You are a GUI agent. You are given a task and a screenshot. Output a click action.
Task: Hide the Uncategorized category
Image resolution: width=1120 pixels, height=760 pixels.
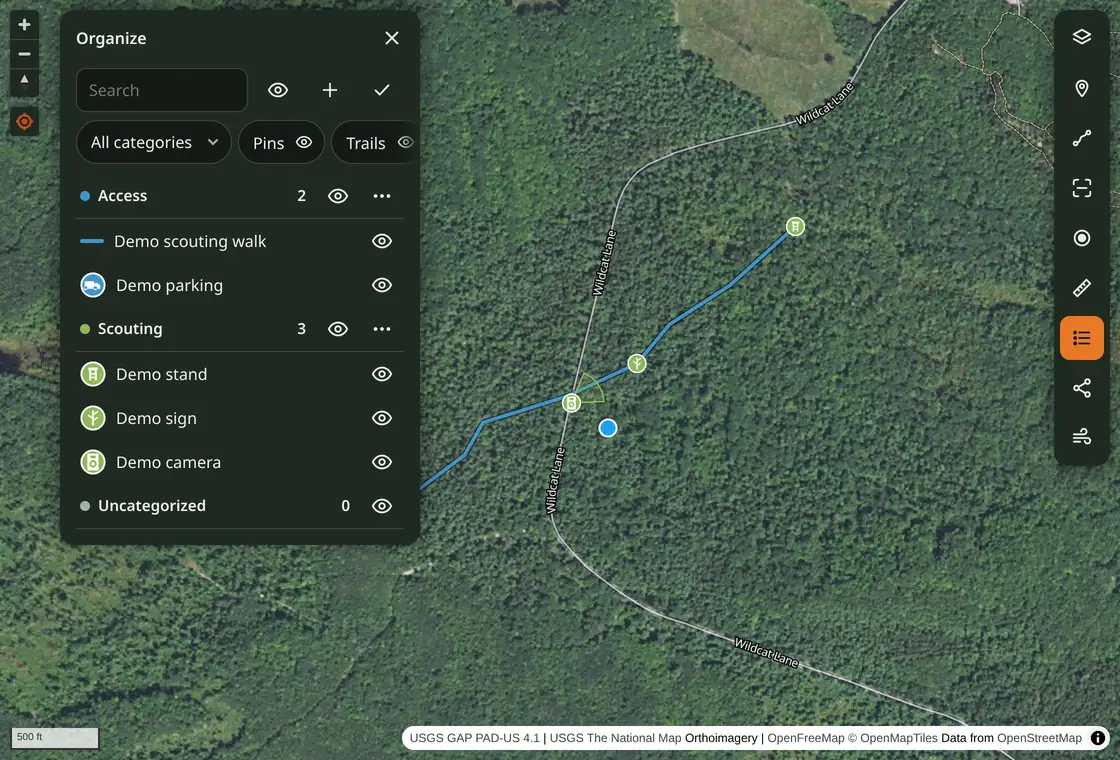(382, 506)
